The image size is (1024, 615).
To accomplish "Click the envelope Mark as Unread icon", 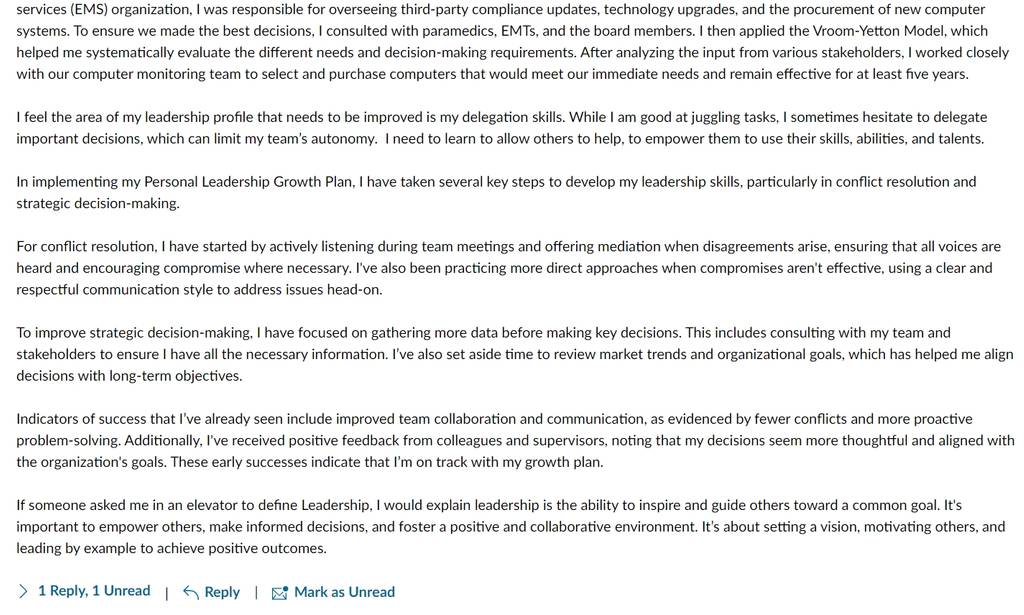I will [x=280, y=593].
